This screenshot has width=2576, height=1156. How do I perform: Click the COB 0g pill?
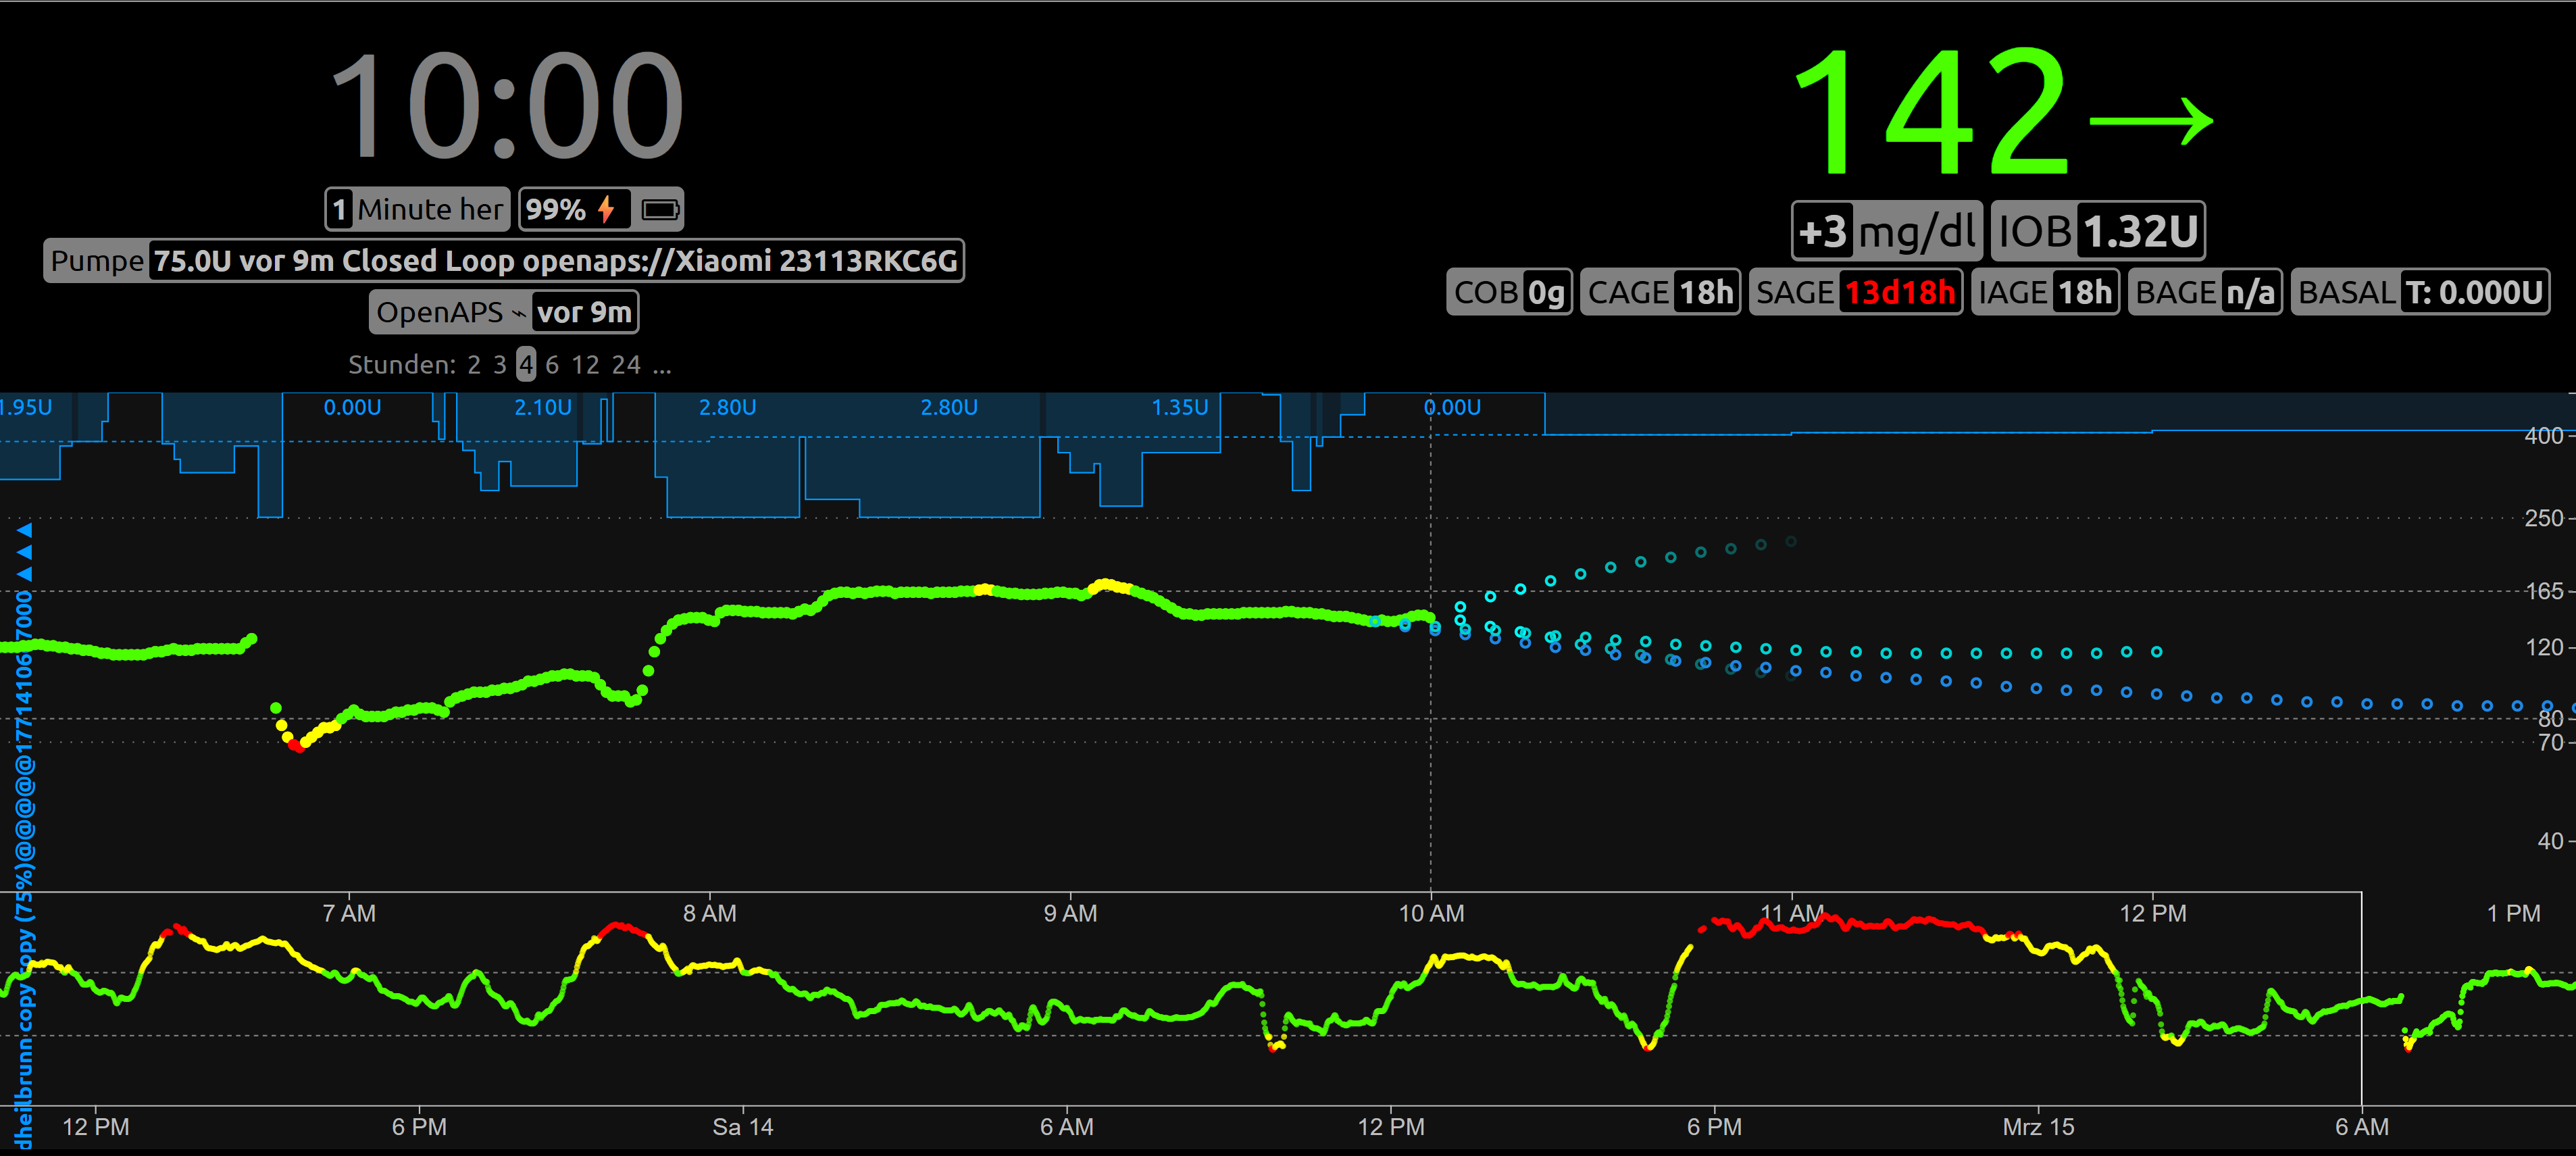pyautogui.click(x=1509, y=292)
